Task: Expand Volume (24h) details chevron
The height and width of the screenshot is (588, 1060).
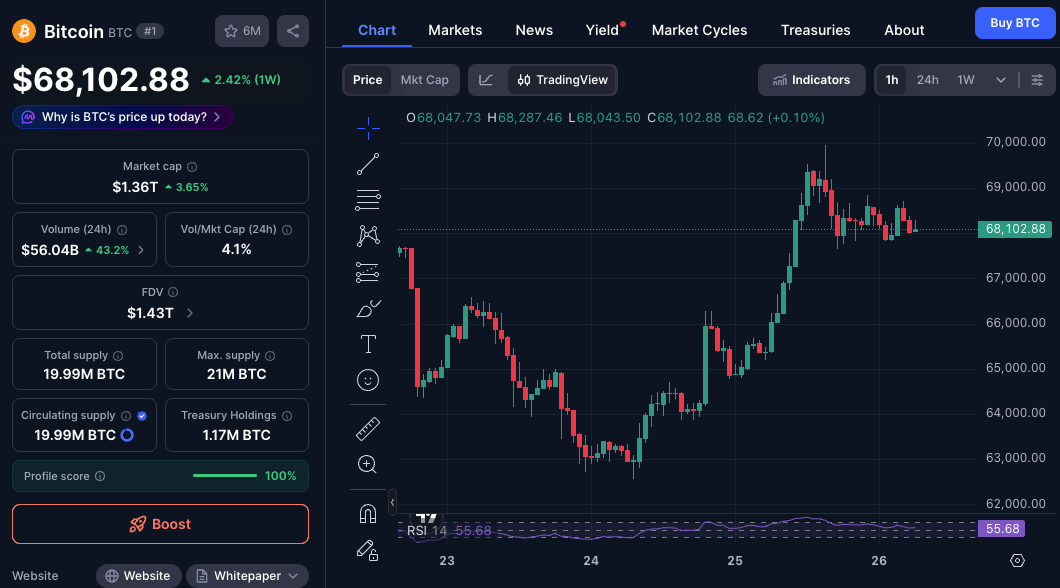Action: [x=141, y=250]
